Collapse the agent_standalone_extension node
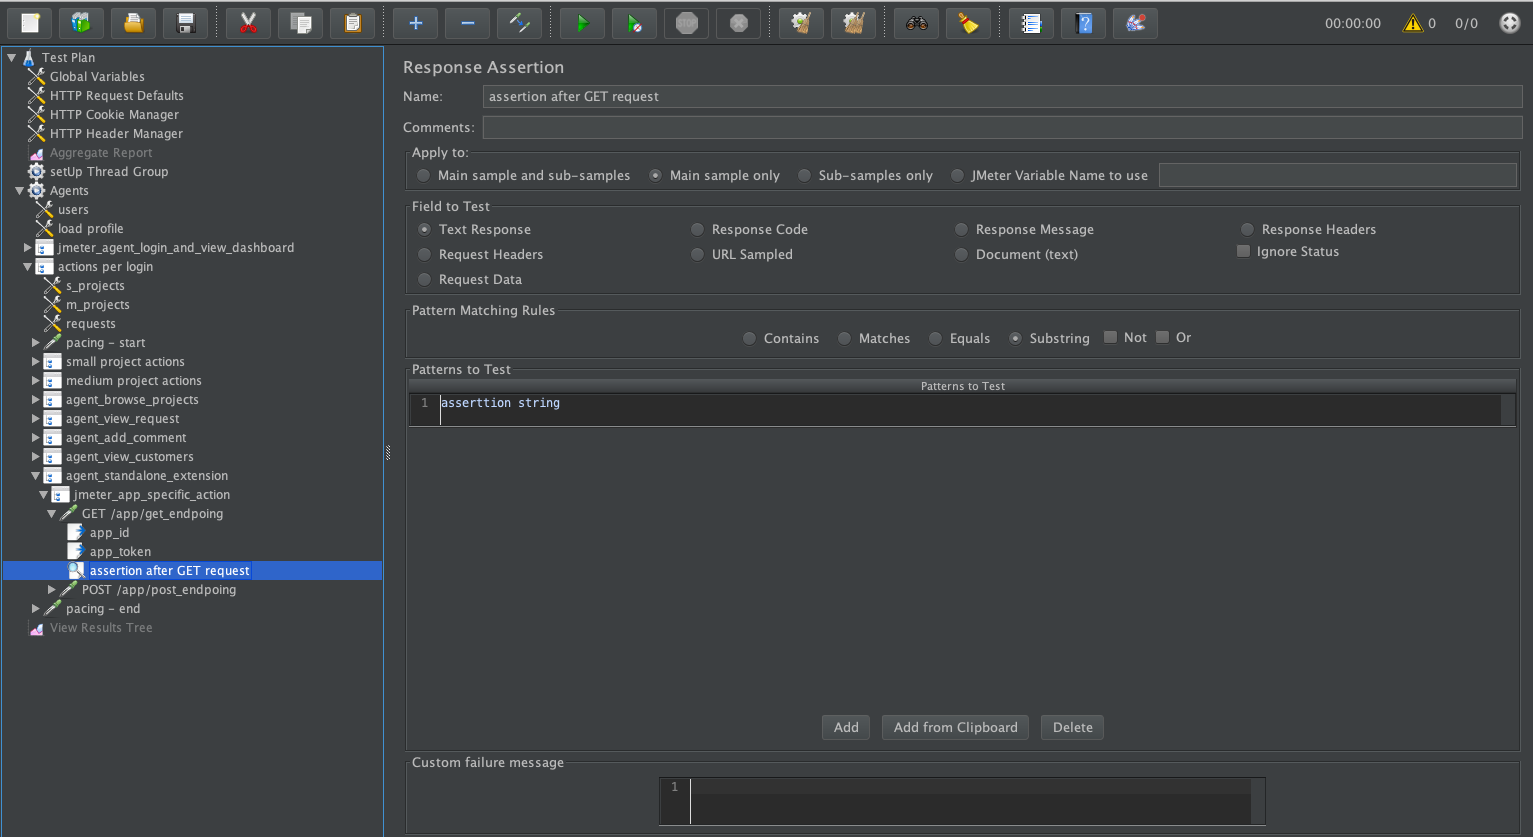The image size is (1533, 837). (x=36, y=475)
